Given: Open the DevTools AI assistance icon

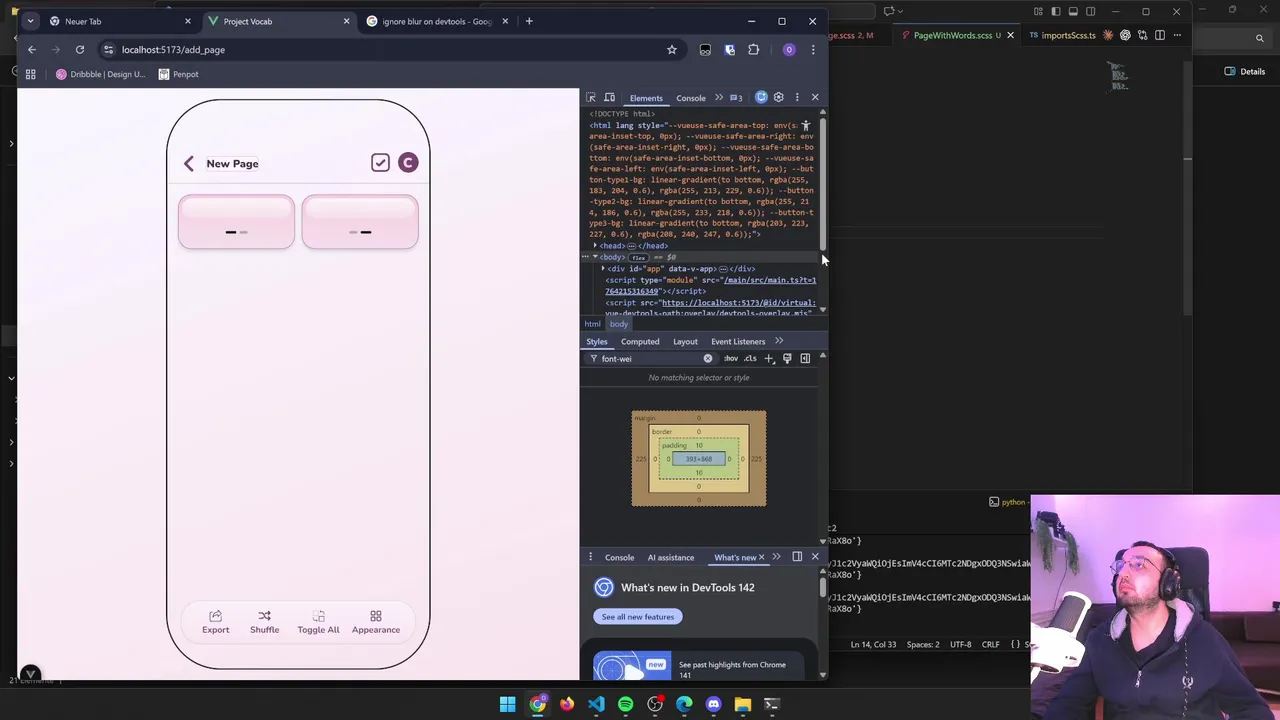Looking at the screenshot, I should pyautogui.click(x=761, y=97).
